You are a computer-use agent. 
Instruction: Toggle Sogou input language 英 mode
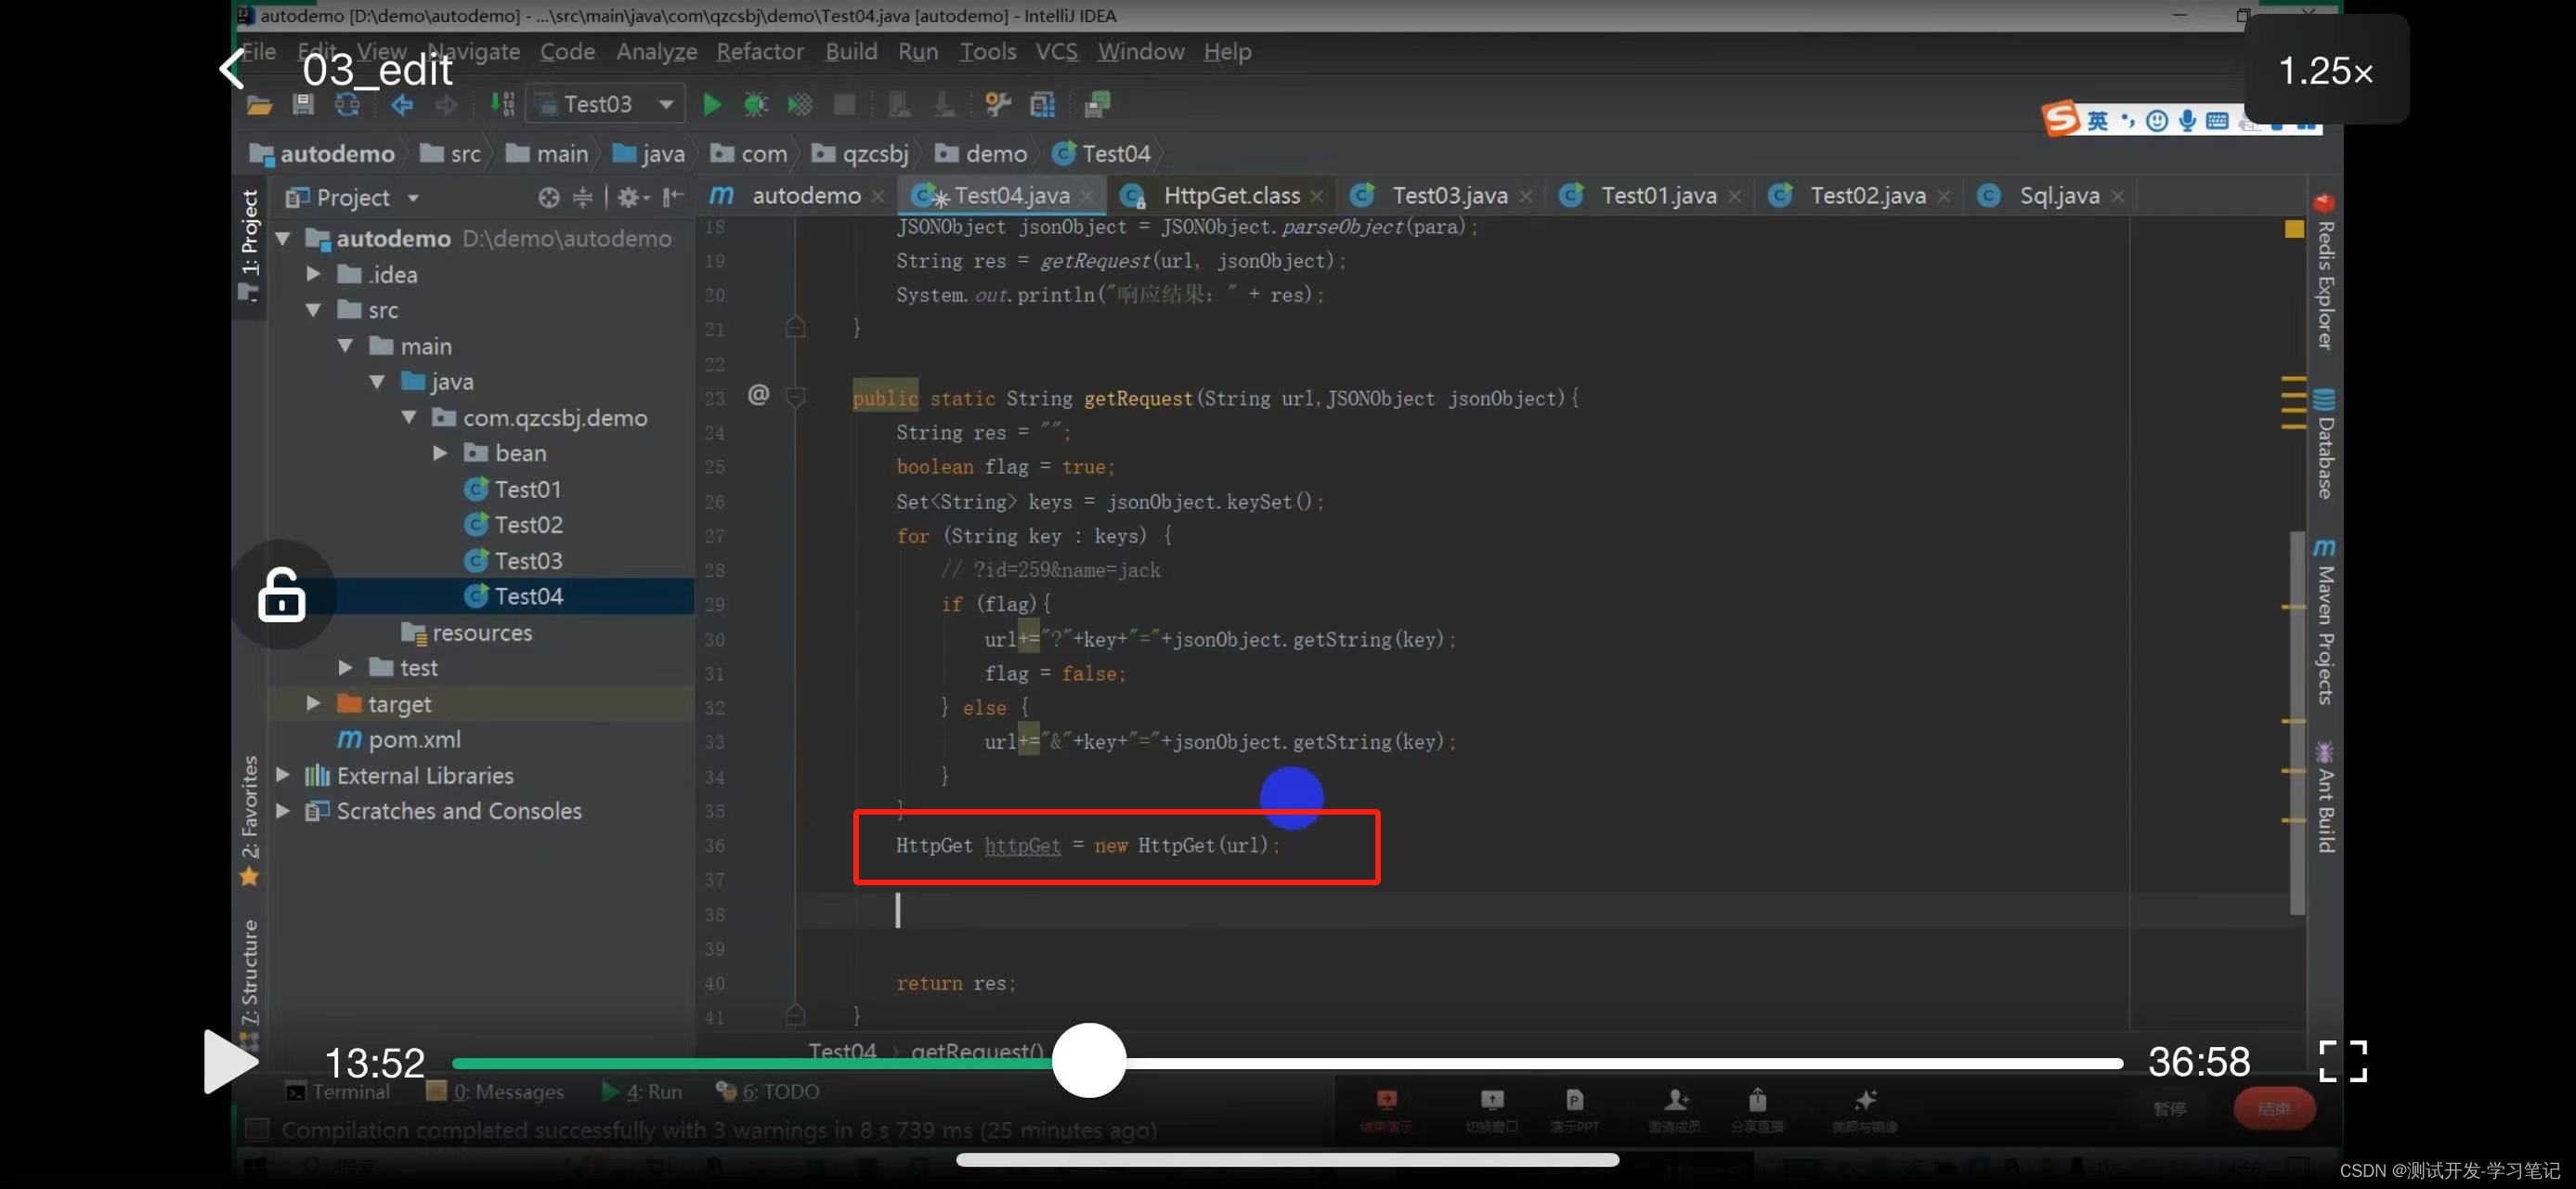pos(2098,121)
